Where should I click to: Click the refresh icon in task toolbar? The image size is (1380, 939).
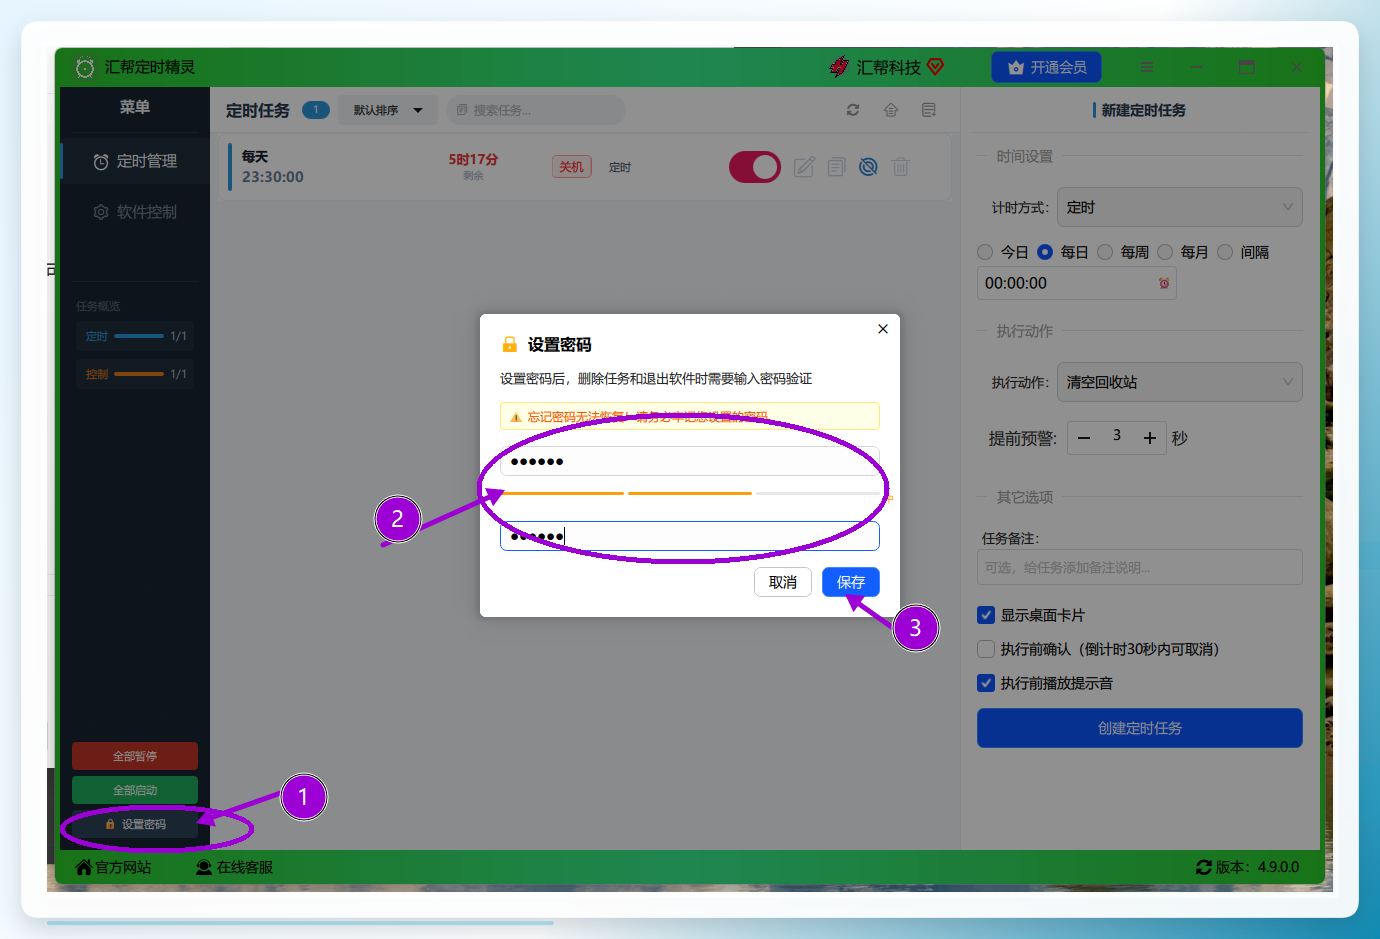(853, 110)
